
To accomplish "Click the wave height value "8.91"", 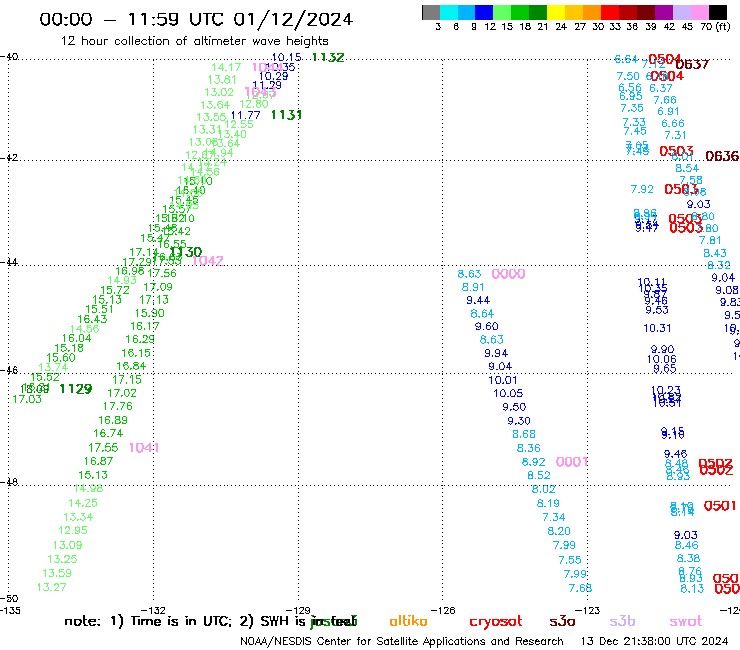I will click(473, 287).
